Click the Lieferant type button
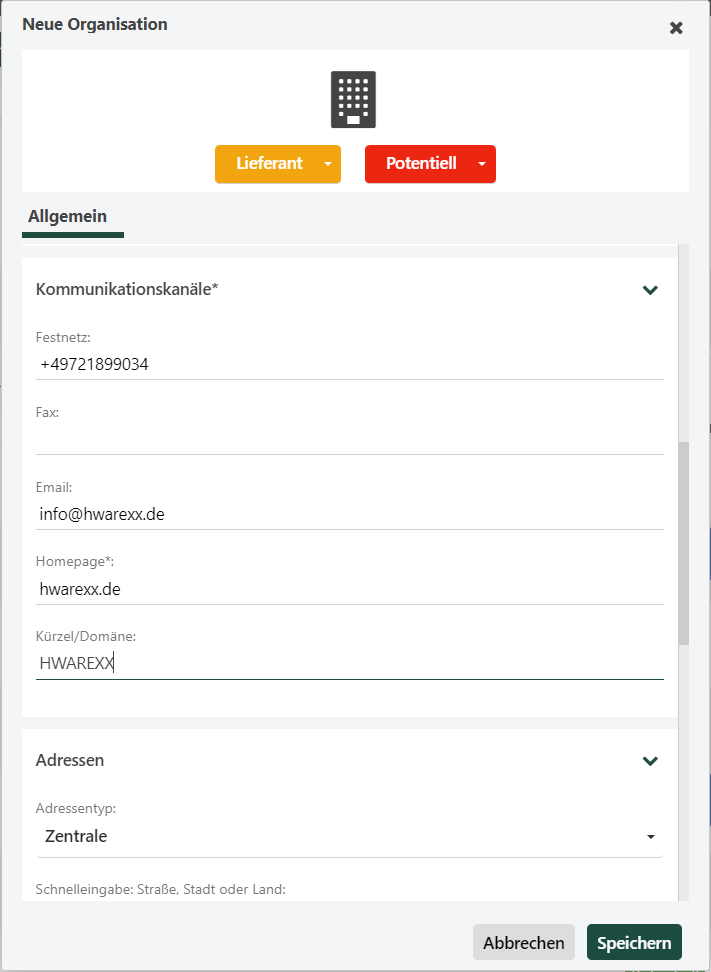This screenshot has width=711, height=972. (268, 164)
